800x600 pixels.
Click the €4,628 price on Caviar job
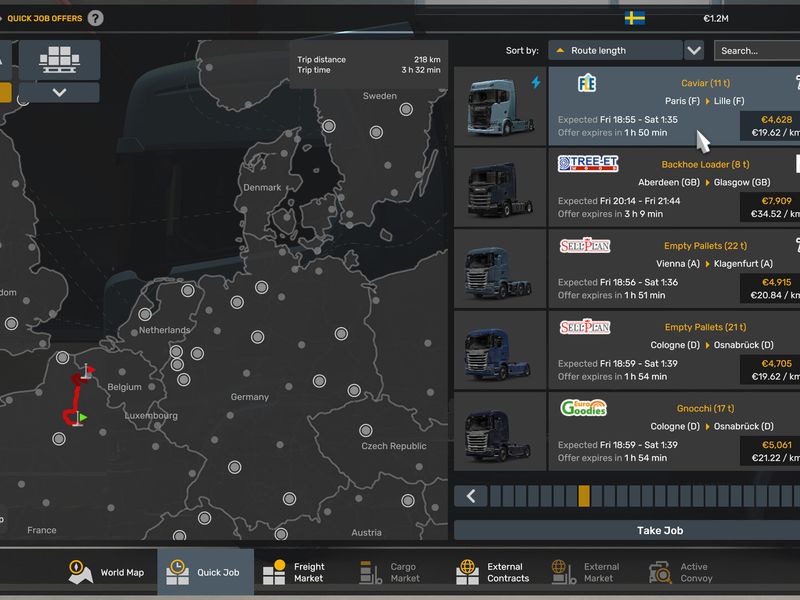pyautogui.click(x=776, y=120)
